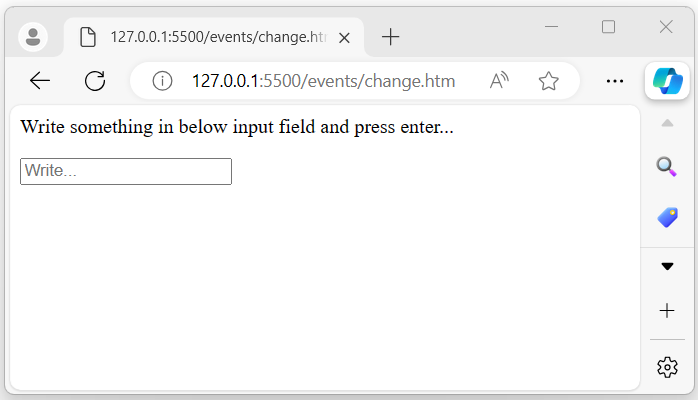698x400 pixels.
Task: Click the page document icon on tab
Action: pyautogui.click(x=88, y=37)
